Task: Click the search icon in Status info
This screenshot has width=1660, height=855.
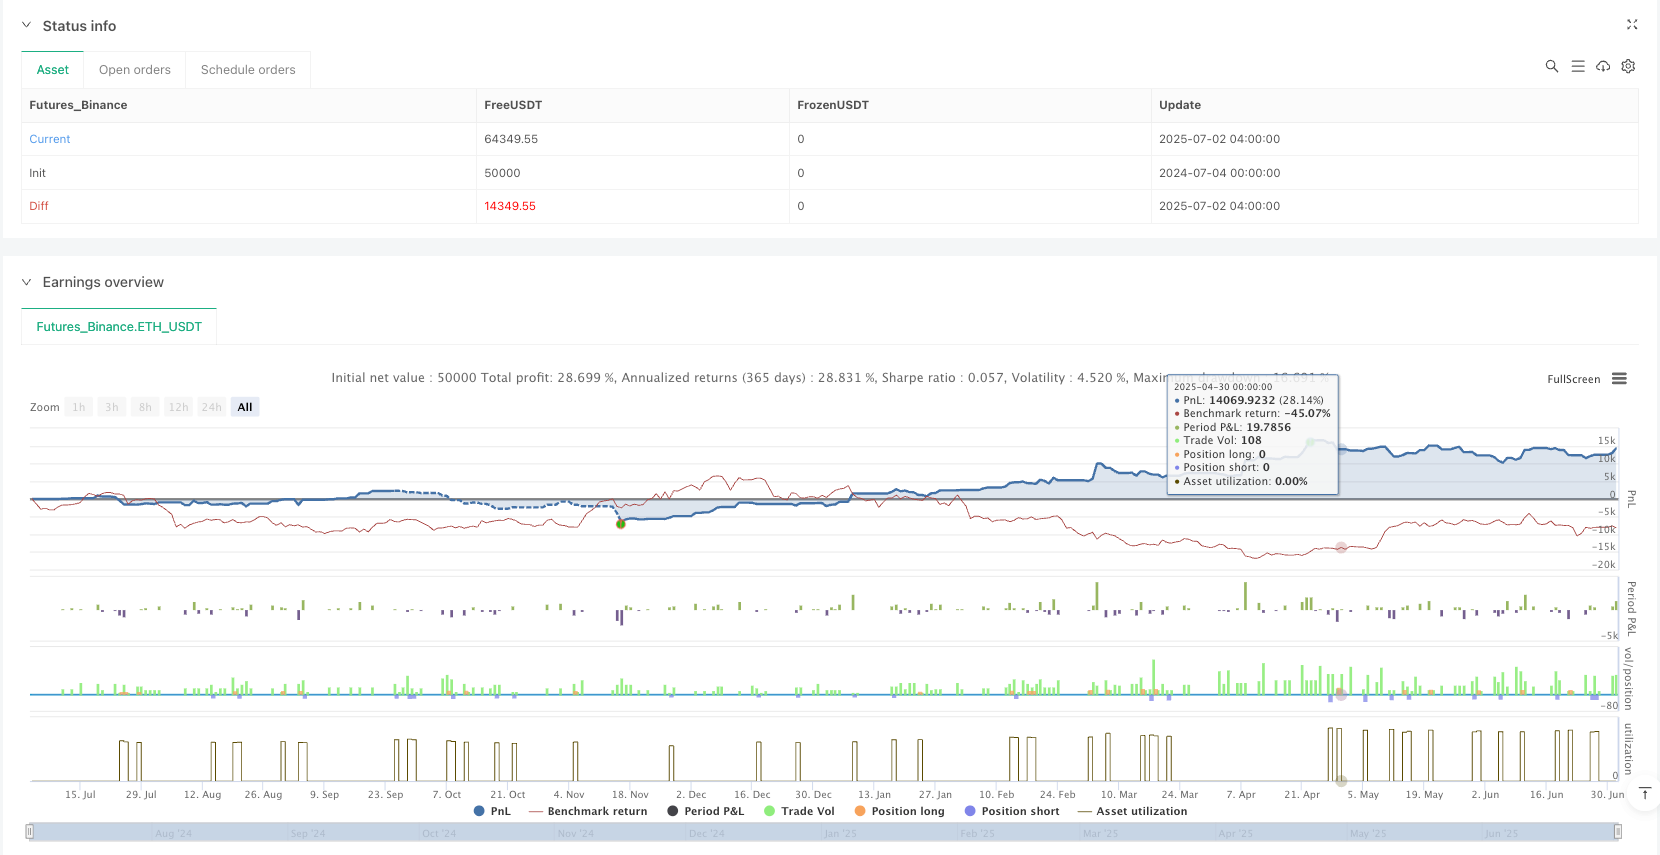Action: click(1551, 66)
